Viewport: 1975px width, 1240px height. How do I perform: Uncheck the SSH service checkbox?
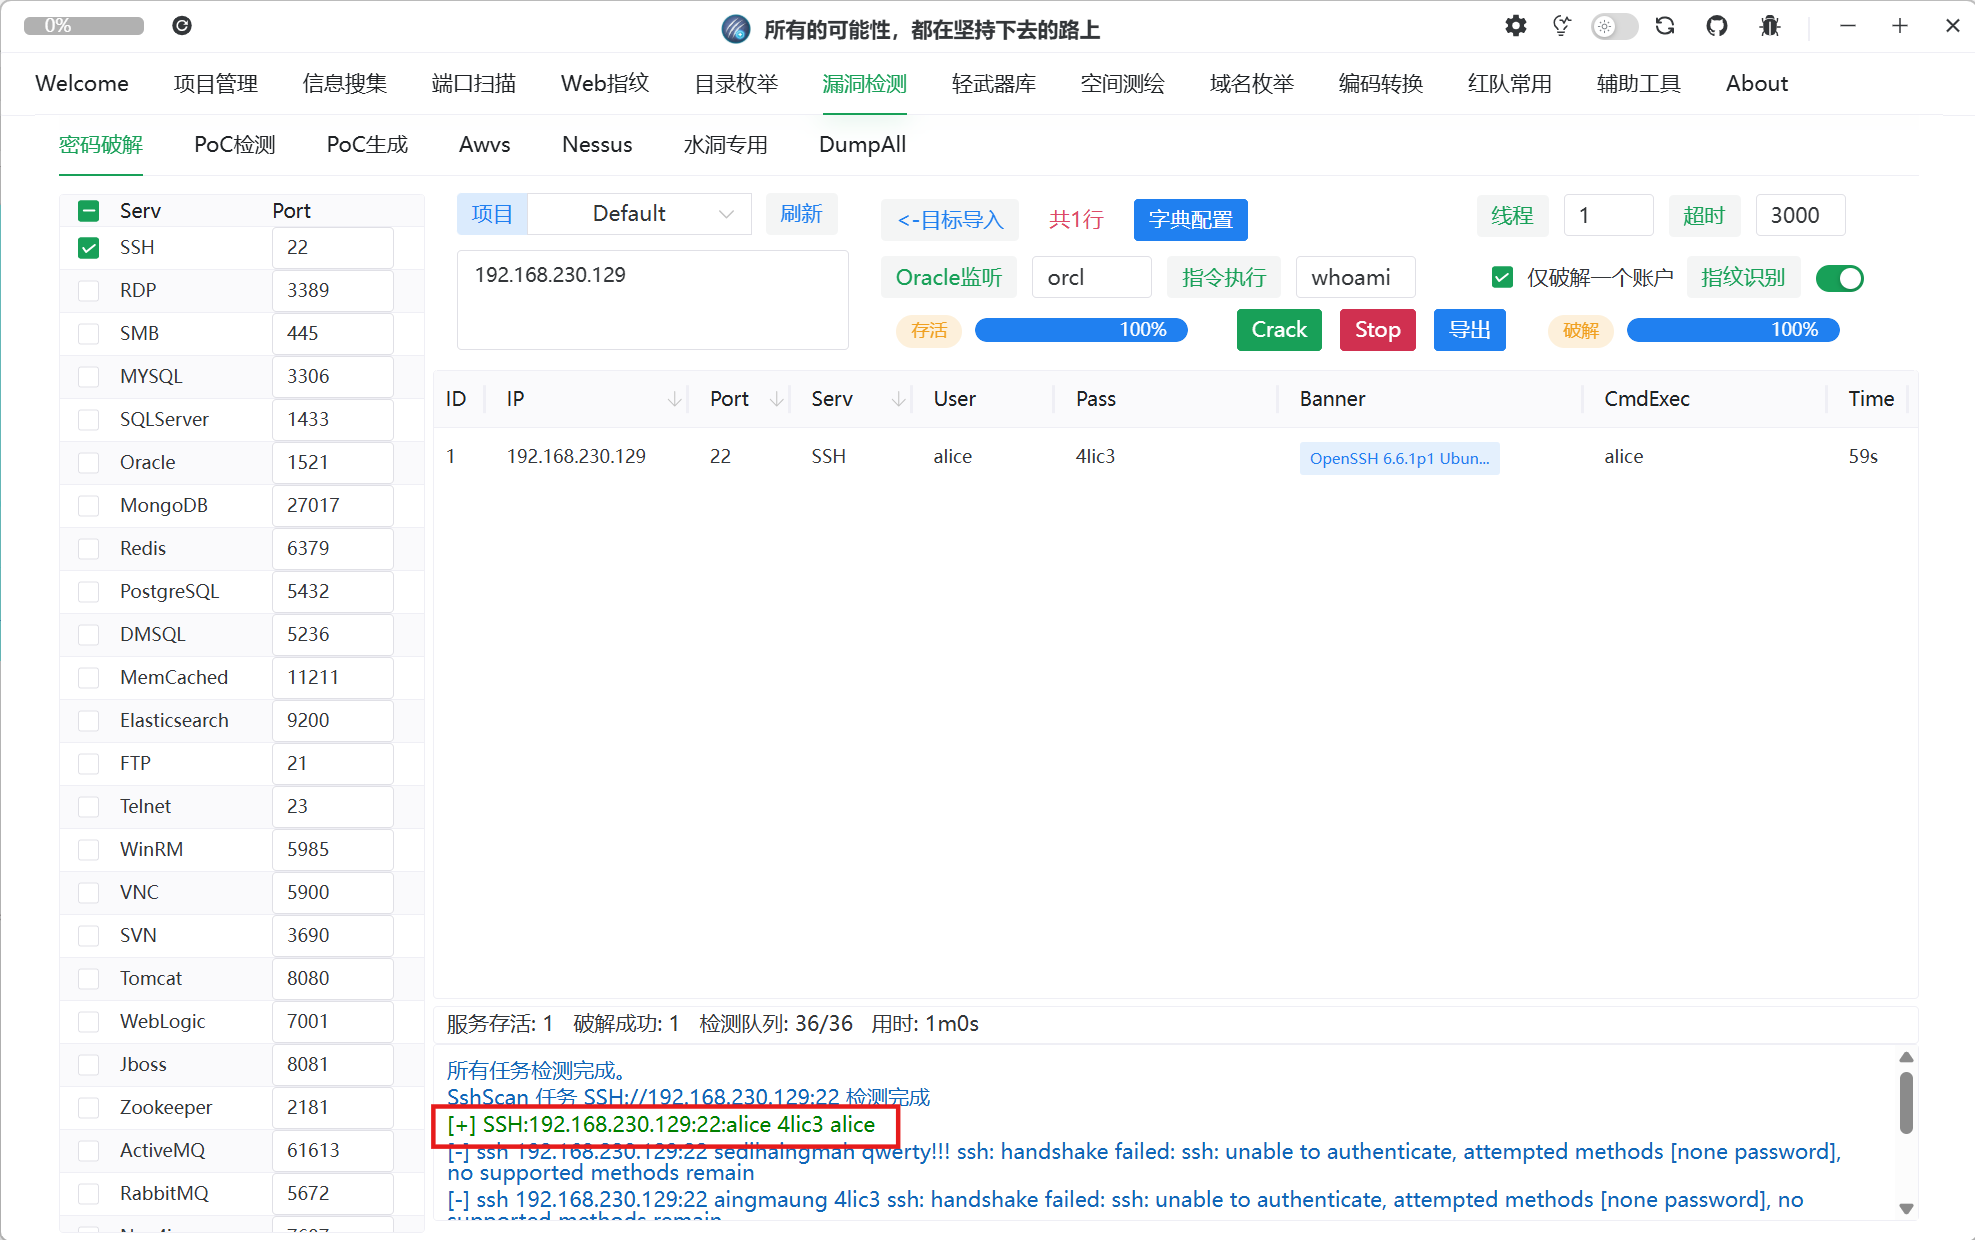point(89,248)
